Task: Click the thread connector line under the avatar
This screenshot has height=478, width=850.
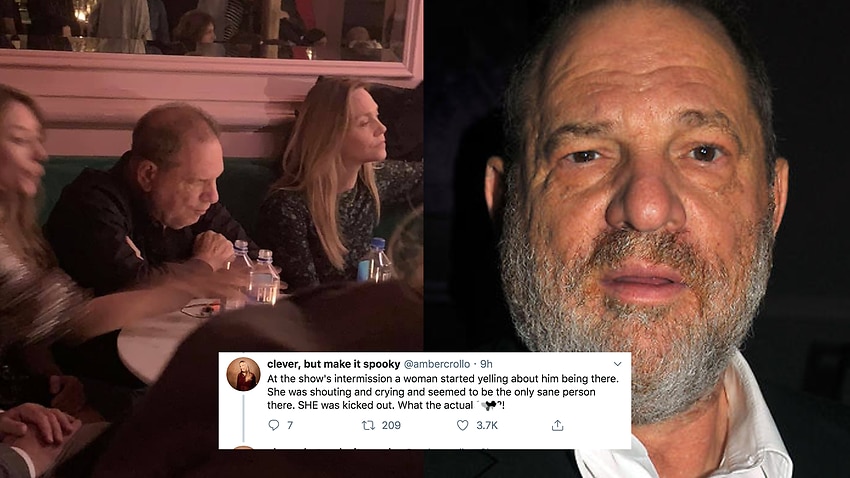Action: point(243,418)
